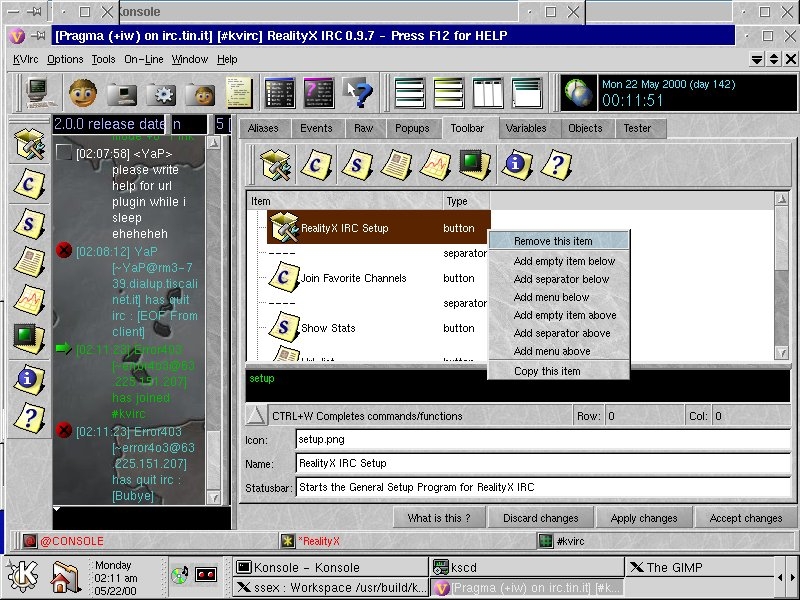Switch to the Popups tab
800x600 pixels.
412,129
